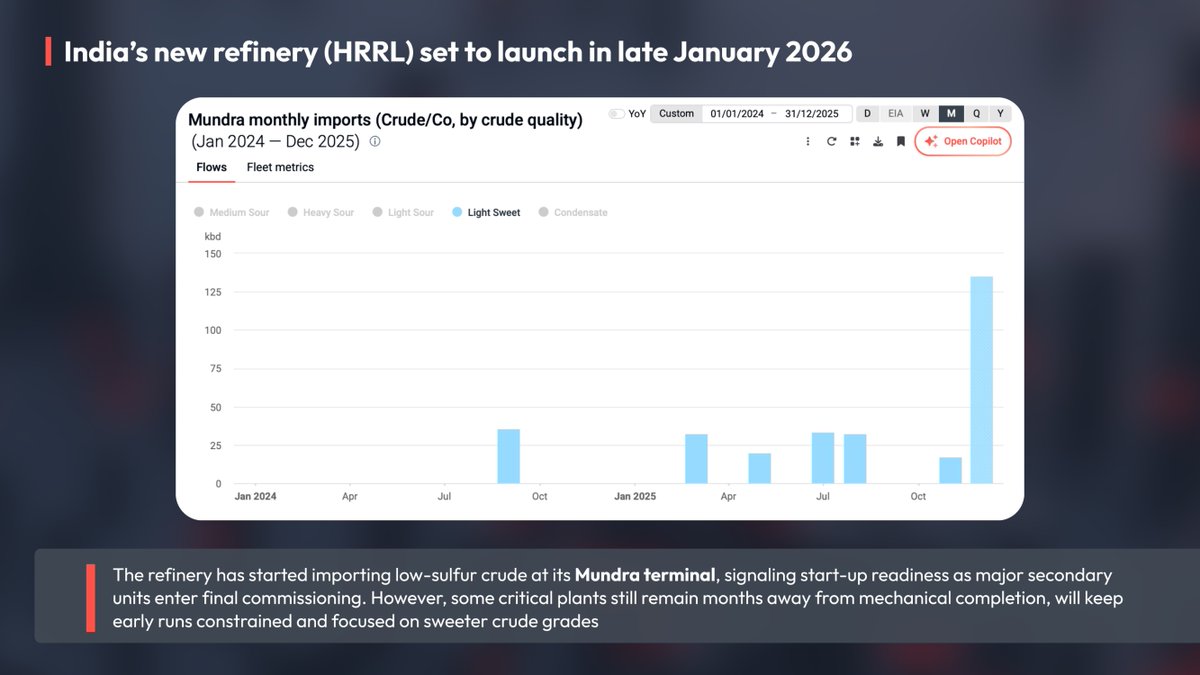This screenshot has width=1200, height=675.
Task: Toggle Light Sour legend series
Action: pyautogui.click(x=403, y=212)
